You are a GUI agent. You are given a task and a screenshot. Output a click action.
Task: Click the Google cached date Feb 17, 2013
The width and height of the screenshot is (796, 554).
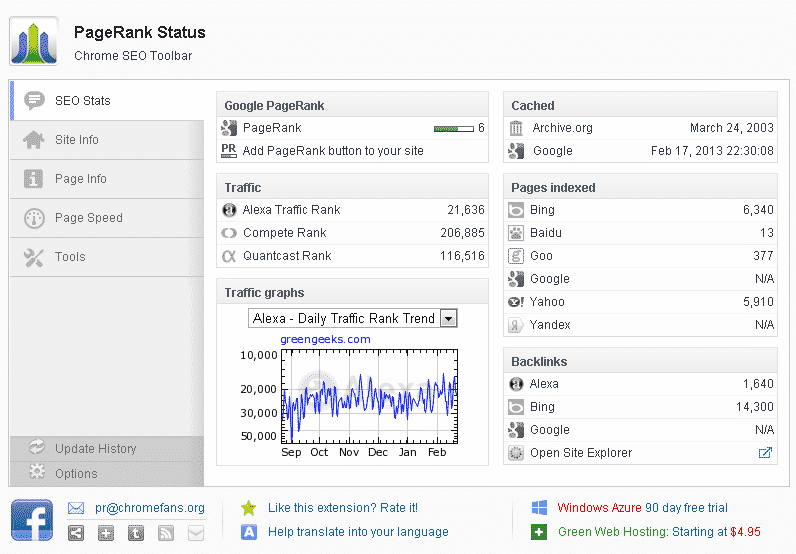pos(712,151)
